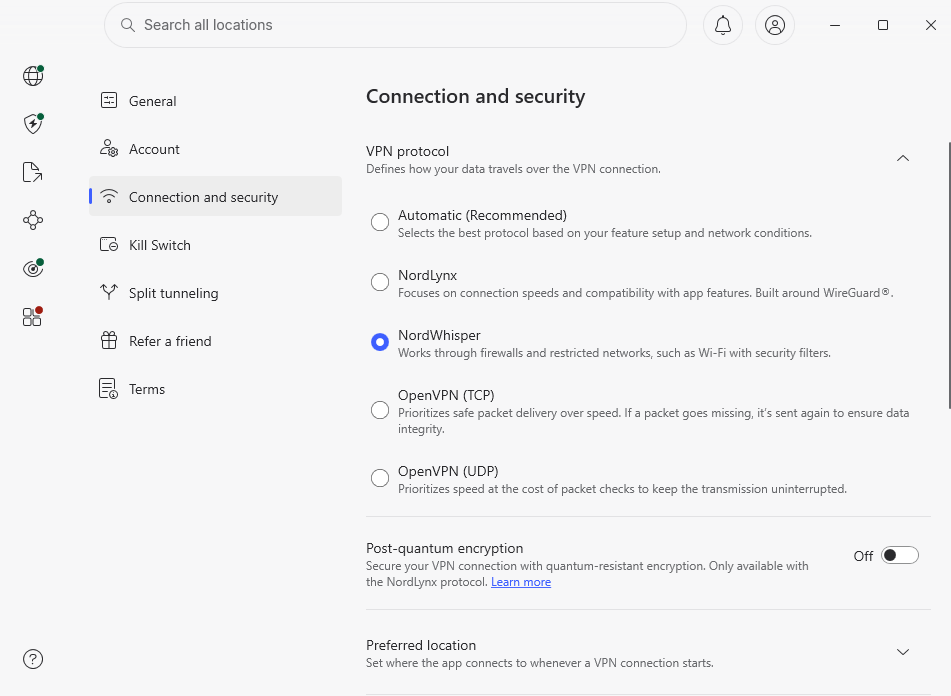Select the NordLynx protocol radio button

380,282
